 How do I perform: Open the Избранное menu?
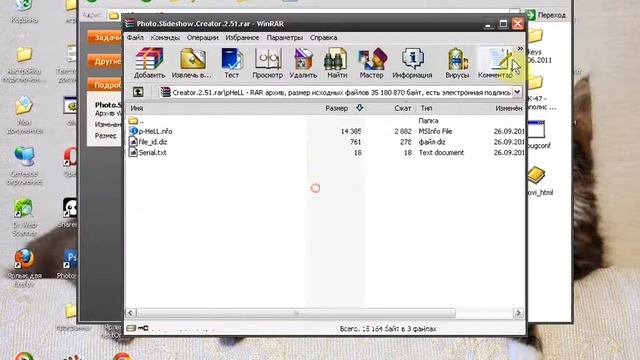[x=242, y=37]
